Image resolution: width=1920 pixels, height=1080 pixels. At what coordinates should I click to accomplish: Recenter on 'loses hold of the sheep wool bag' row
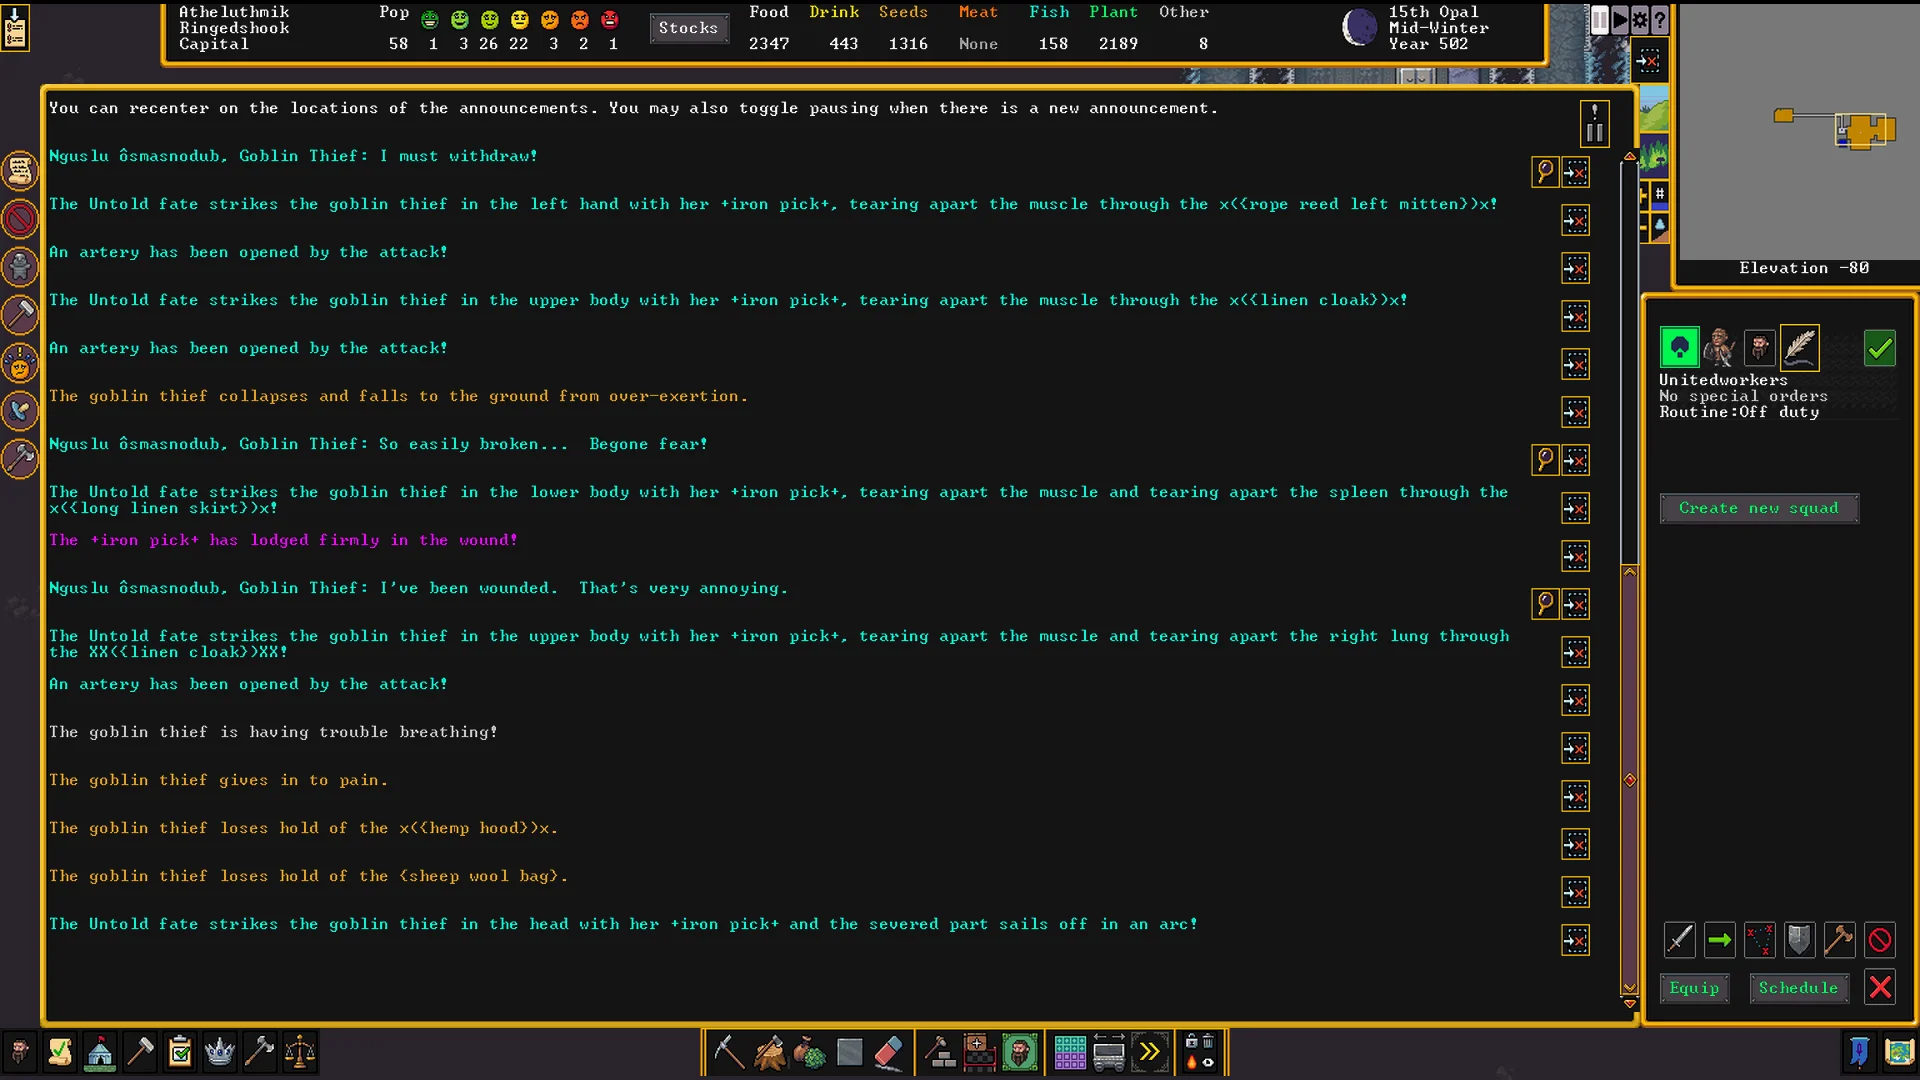(x=1575, y=892)
